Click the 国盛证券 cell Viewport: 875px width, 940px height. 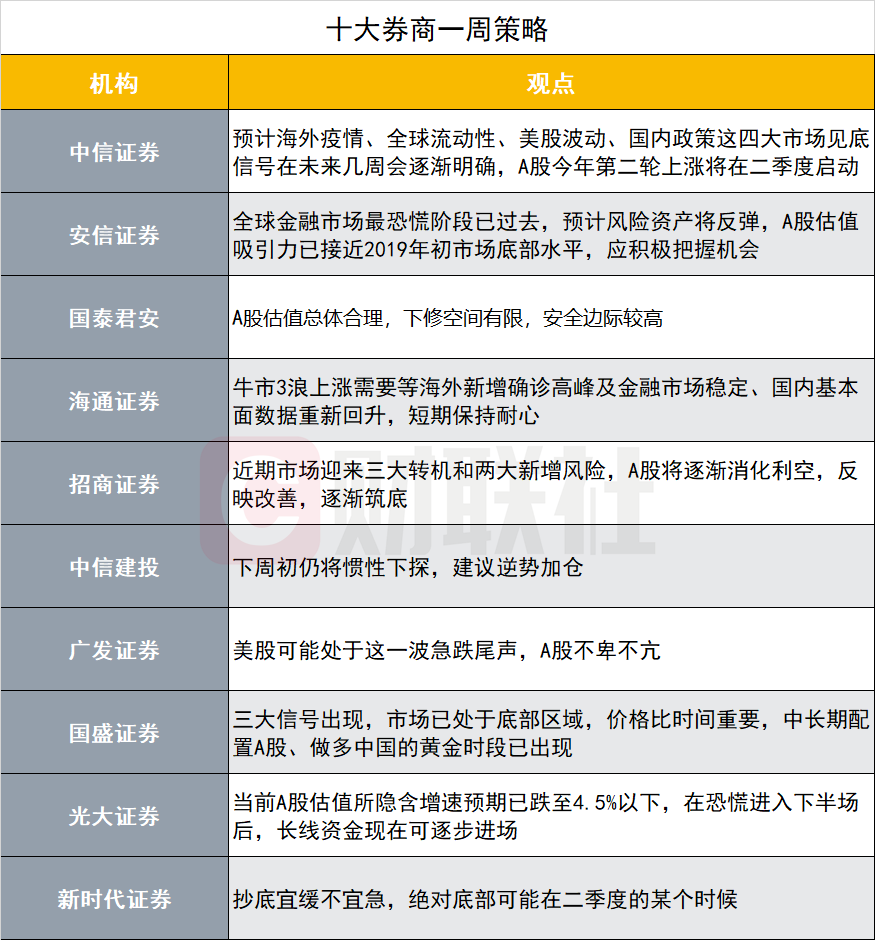coord(113,732)
